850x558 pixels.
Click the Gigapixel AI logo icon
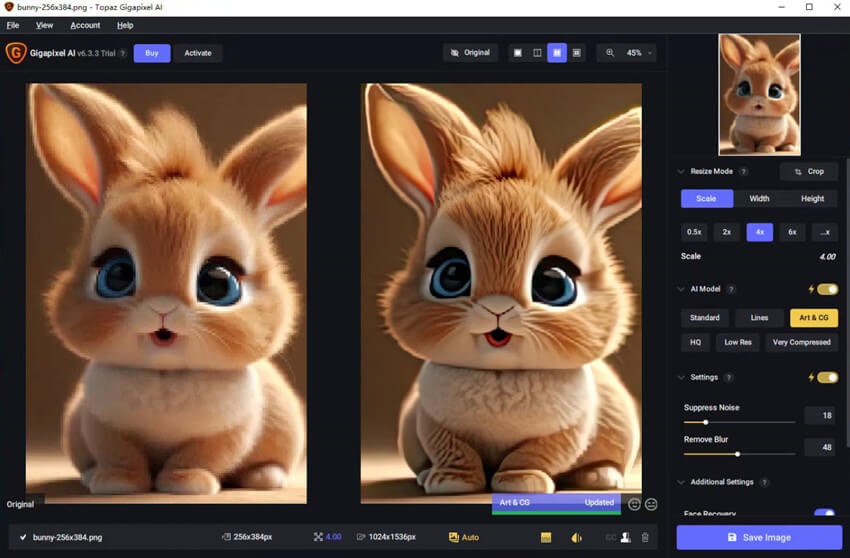(x=16, y=53)
